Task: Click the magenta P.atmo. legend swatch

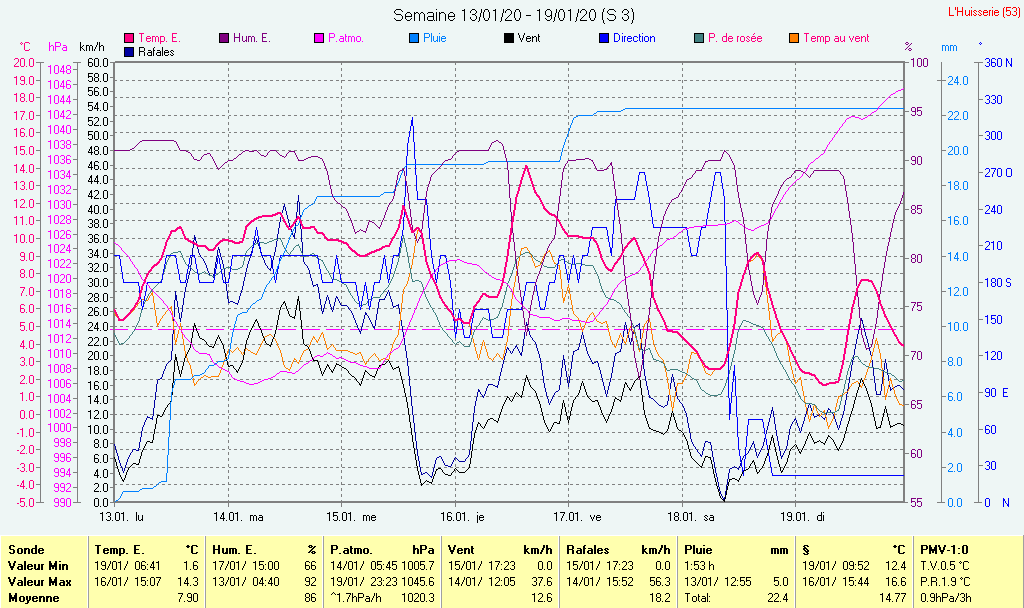Action: click(319, 39)
